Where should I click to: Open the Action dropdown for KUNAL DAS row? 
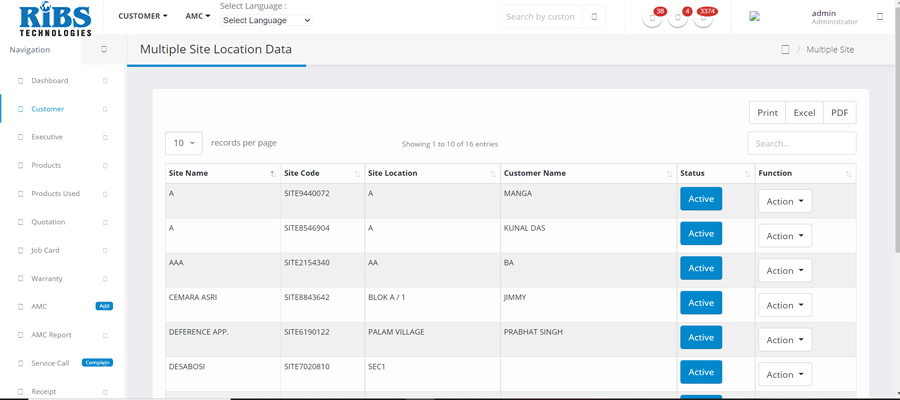785,236
